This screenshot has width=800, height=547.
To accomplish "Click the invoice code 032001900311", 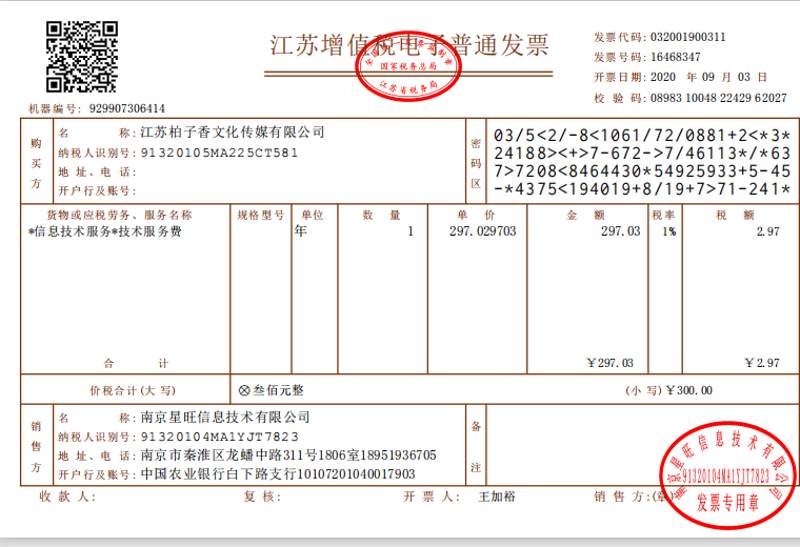I will [688, 37].
